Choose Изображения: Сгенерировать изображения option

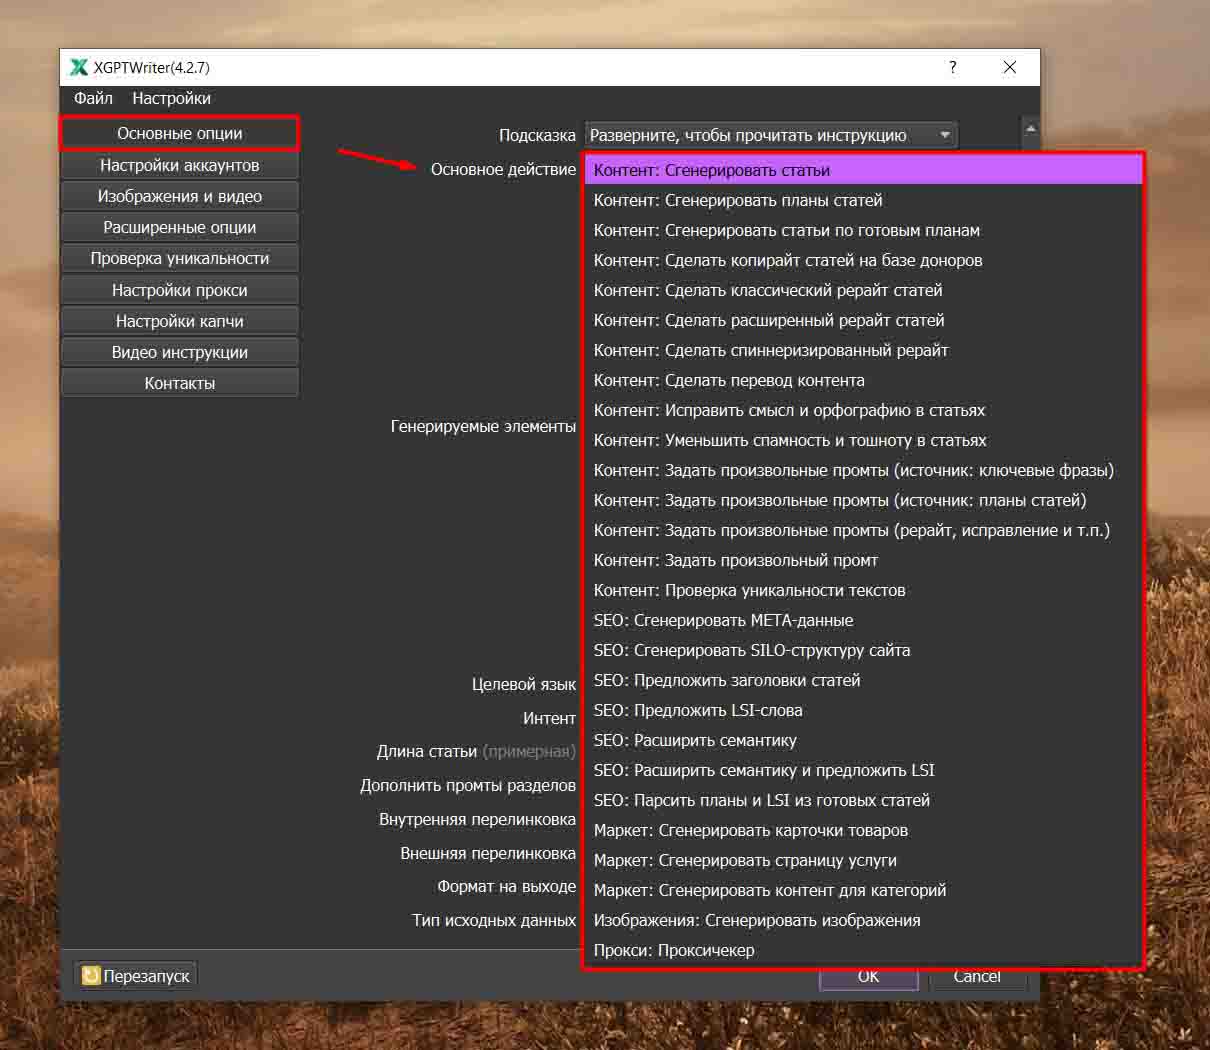point(757,920)
